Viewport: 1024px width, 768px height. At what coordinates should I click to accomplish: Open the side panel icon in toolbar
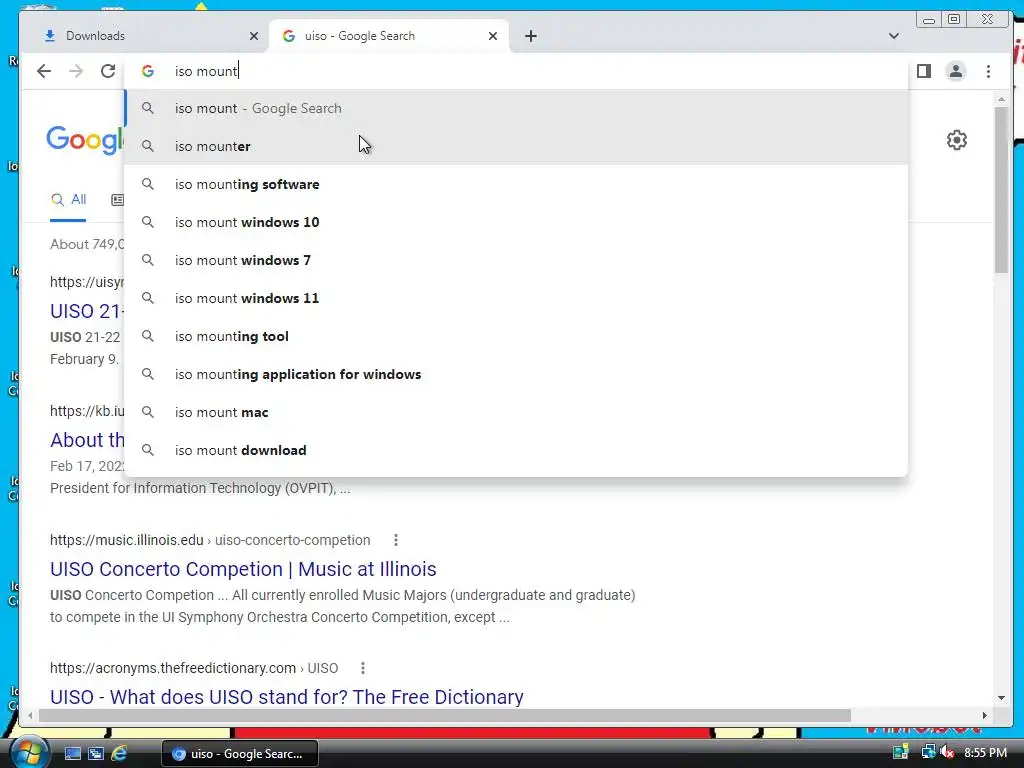point(923,71)
